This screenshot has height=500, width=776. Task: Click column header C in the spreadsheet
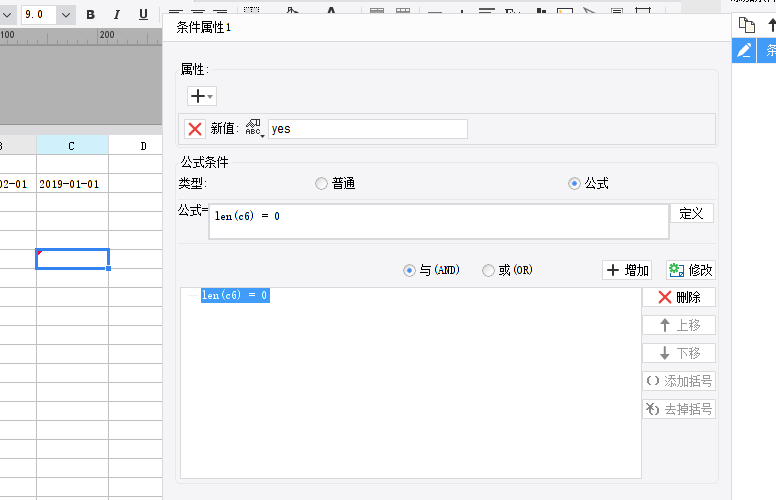[72, 146]
